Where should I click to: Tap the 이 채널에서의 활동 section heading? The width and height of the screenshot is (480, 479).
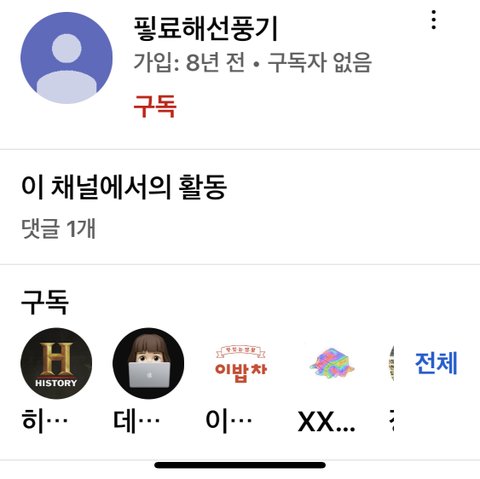(x=124, y=187)
